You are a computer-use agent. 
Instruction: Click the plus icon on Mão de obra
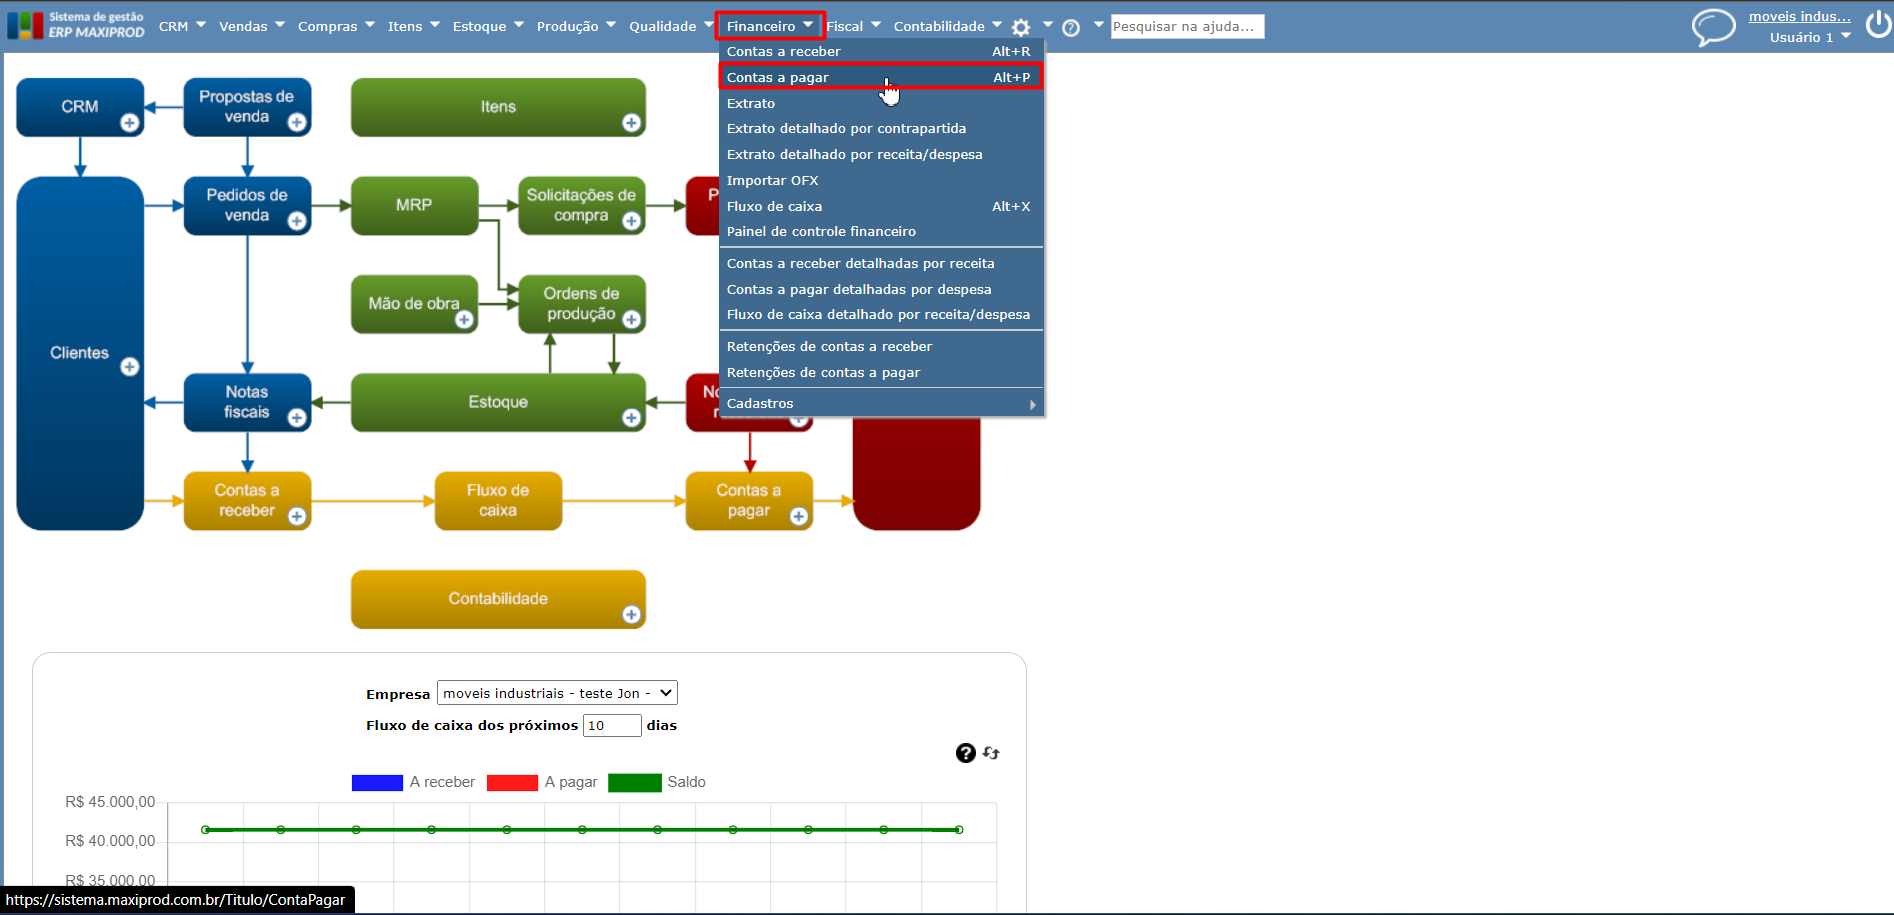pyautogui.click(x=464, y=319)
